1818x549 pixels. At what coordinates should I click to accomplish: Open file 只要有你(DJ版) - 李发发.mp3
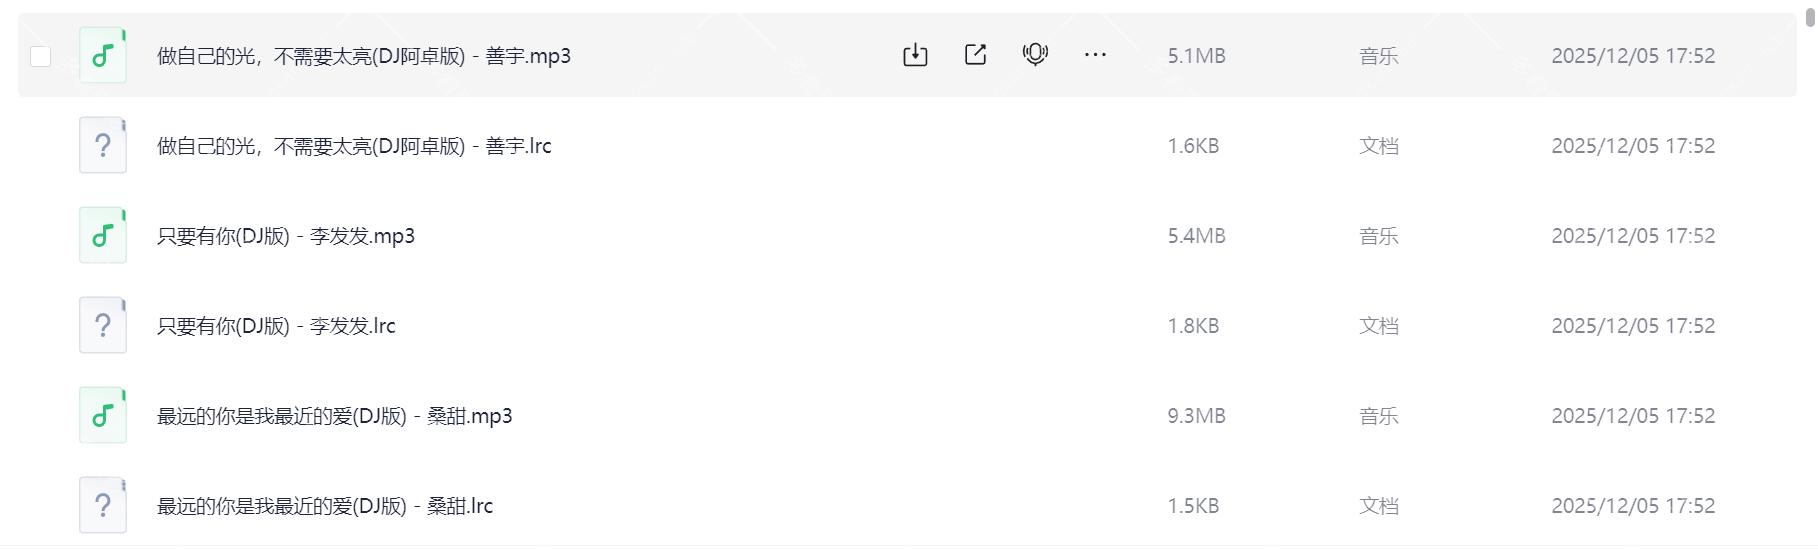(286, 236)
